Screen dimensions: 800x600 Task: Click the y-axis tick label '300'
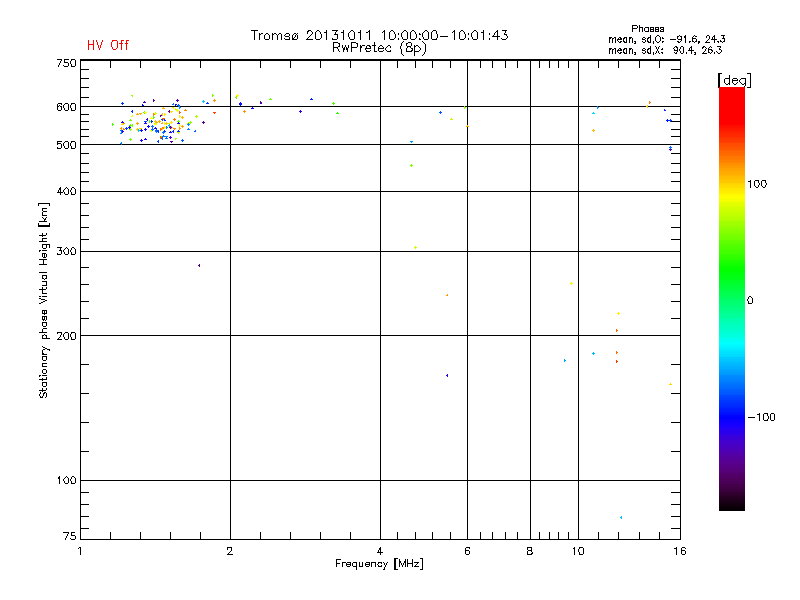66,251
